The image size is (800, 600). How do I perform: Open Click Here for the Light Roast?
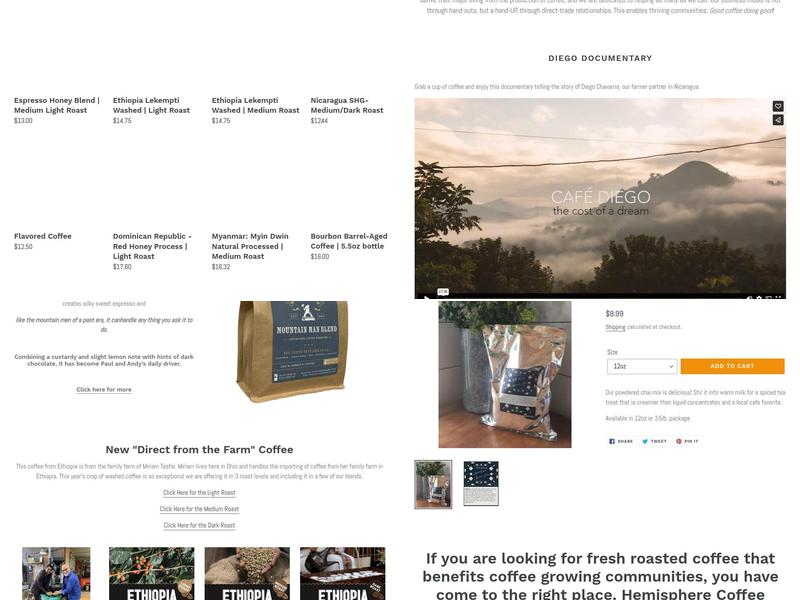tap(199, 492)
